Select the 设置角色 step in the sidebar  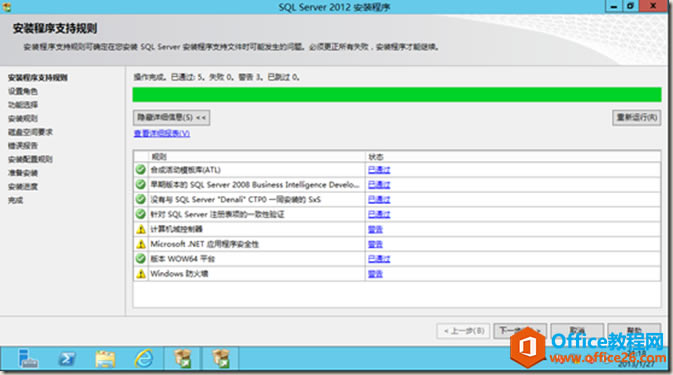[23, 91]
